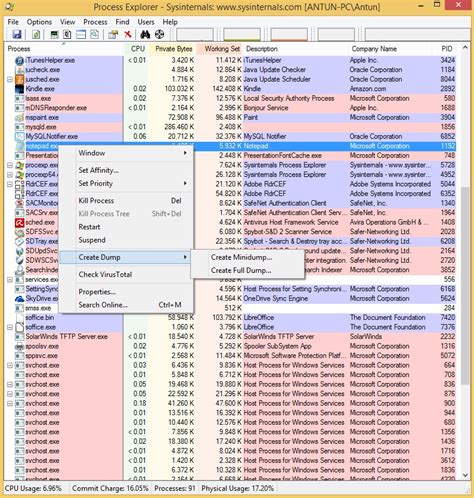The width and height of the screenshot is (474, 498).
Task: Sort by the CPU column header
Action: click(137, 49)
